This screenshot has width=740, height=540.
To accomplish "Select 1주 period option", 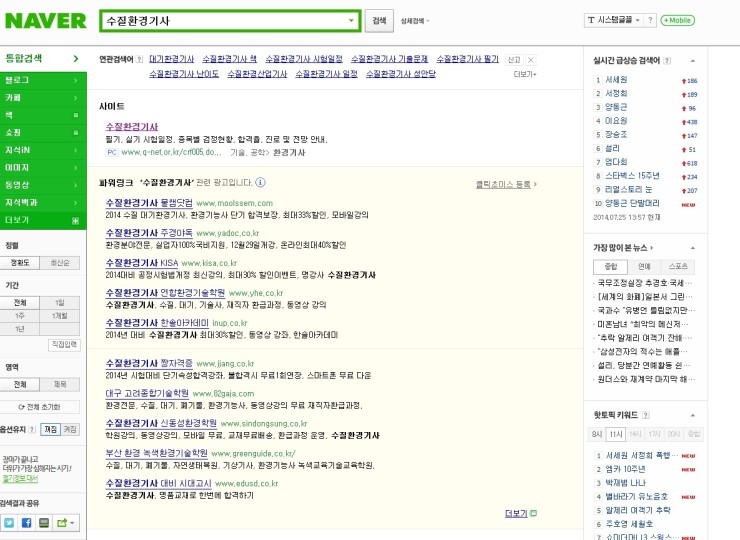I will (x=20, y=316).
